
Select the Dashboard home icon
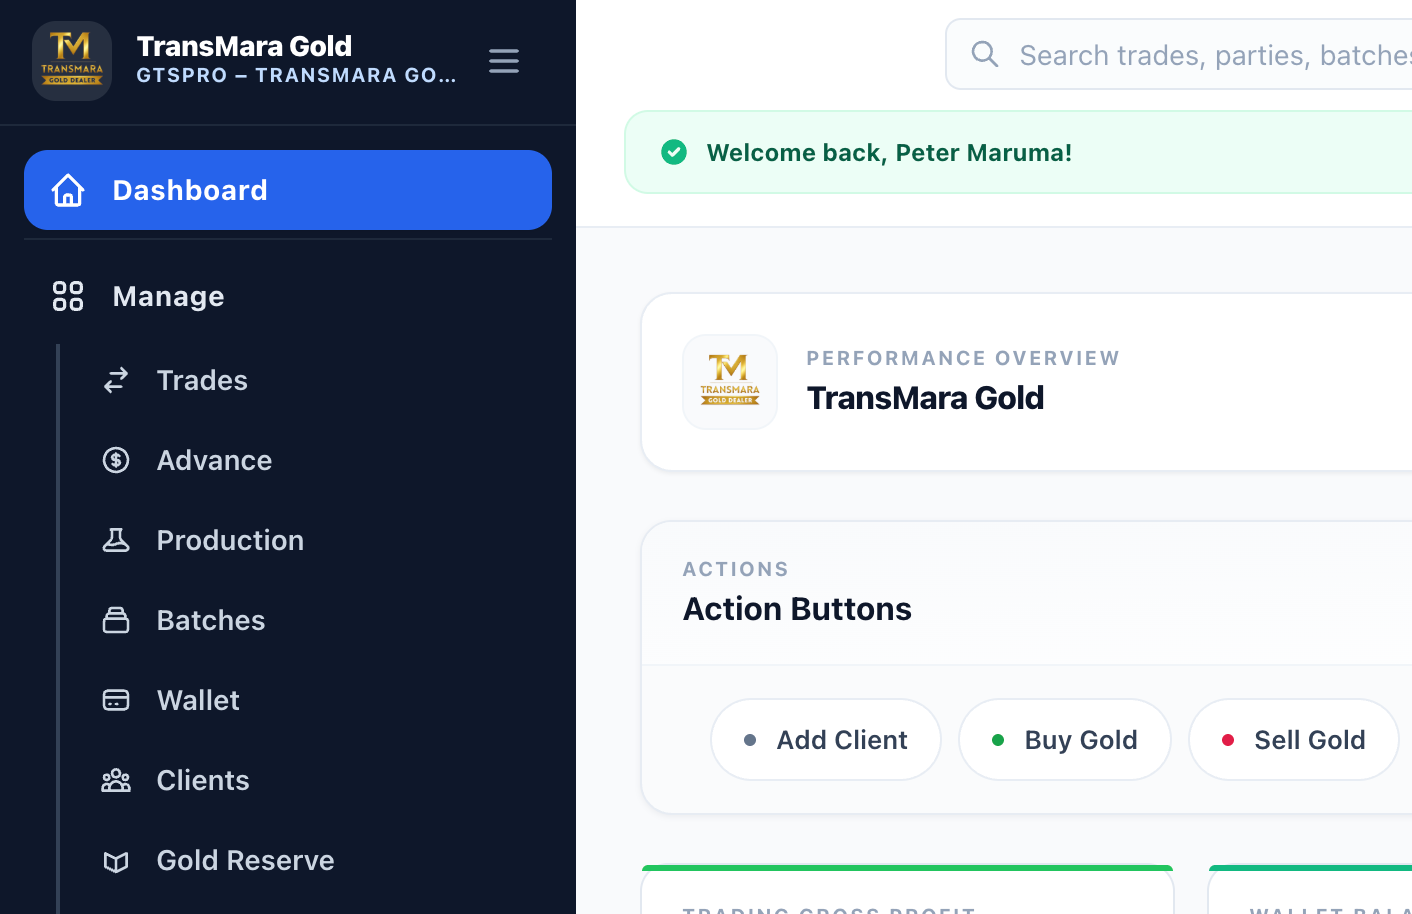click(x=67, y=190)
